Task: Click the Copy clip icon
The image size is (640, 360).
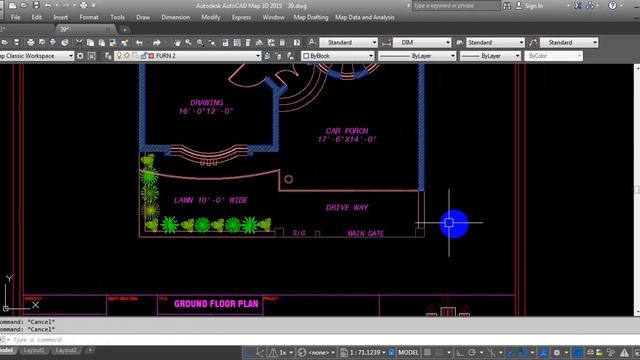Action: coord(91,42)
